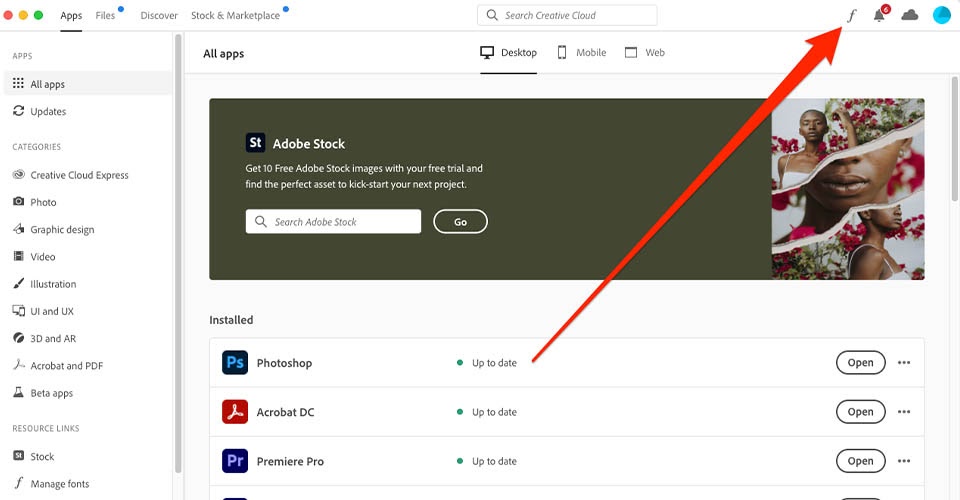This screenshot has height=500, width=960.
Task: Click the Installed section heading
Action: click(x=231, y=319)
